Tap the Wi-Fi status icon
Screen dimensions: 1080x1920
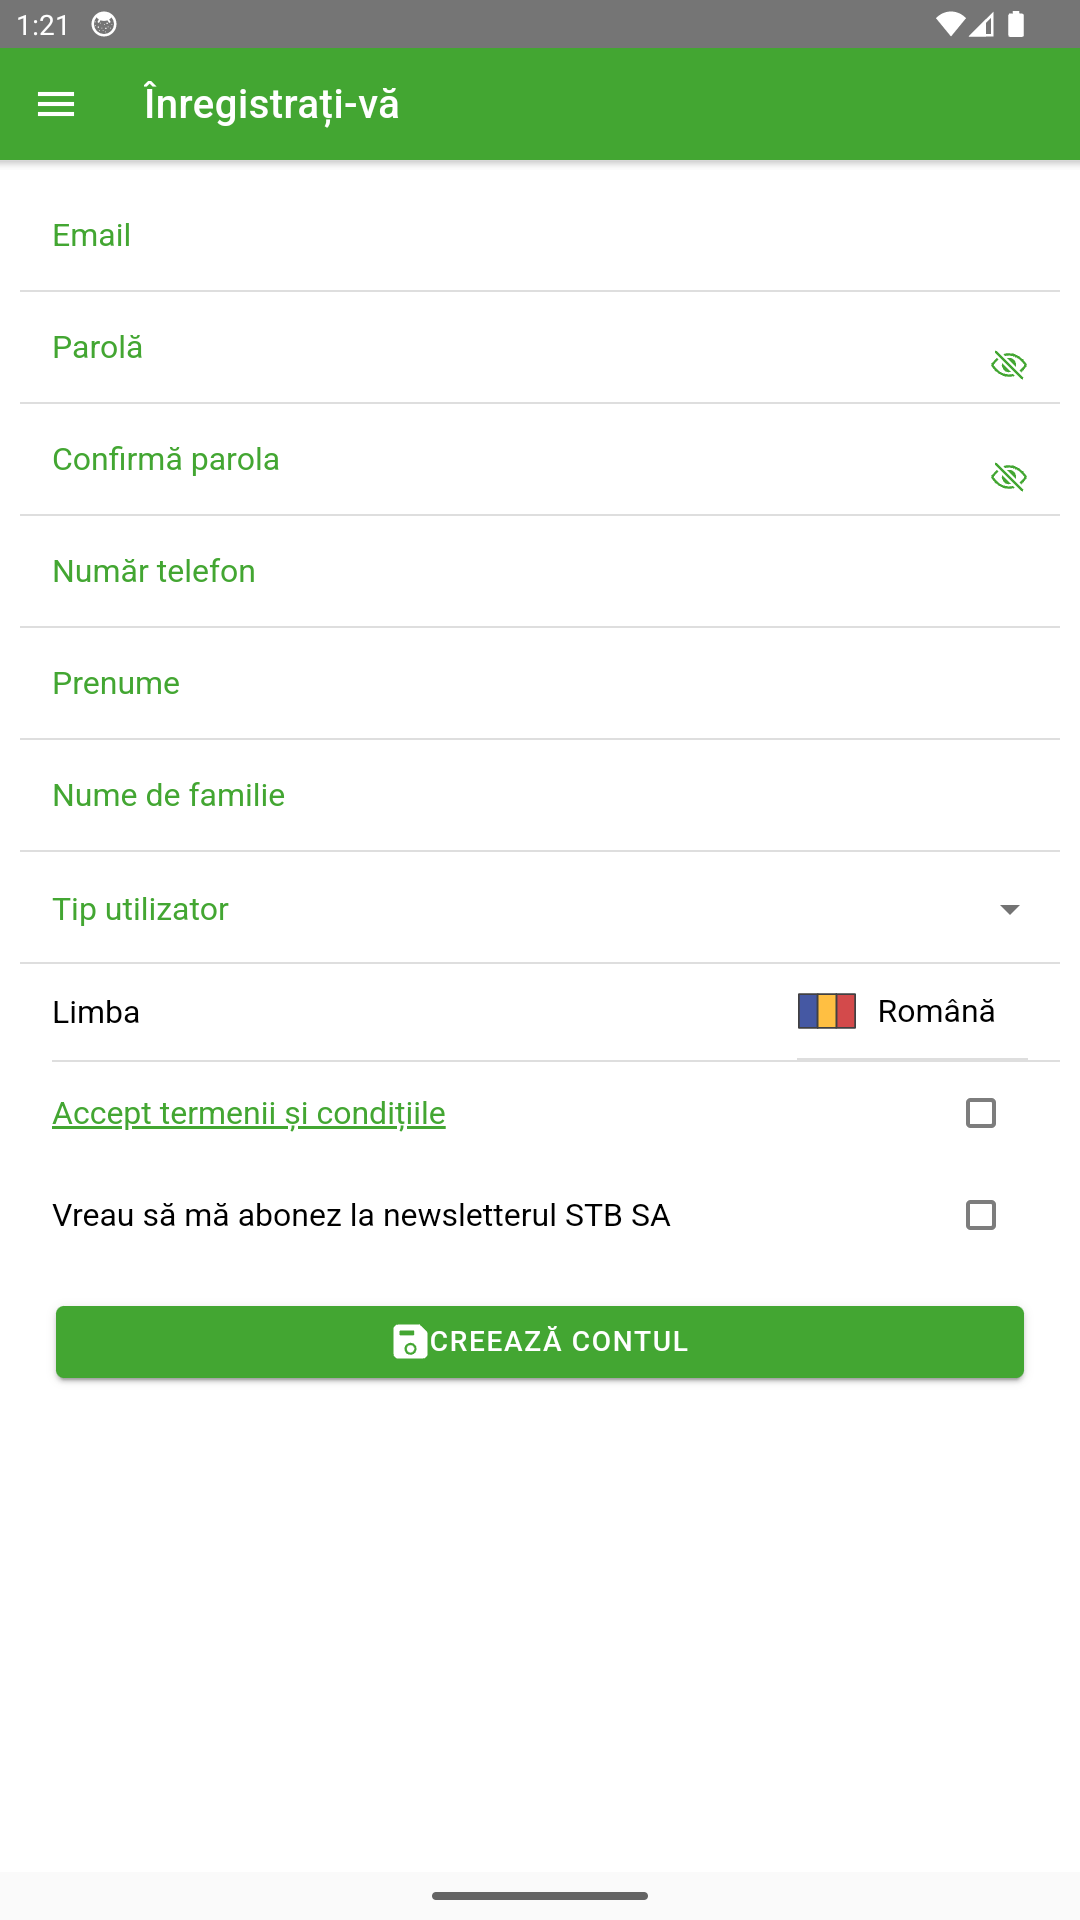(948, 24)
